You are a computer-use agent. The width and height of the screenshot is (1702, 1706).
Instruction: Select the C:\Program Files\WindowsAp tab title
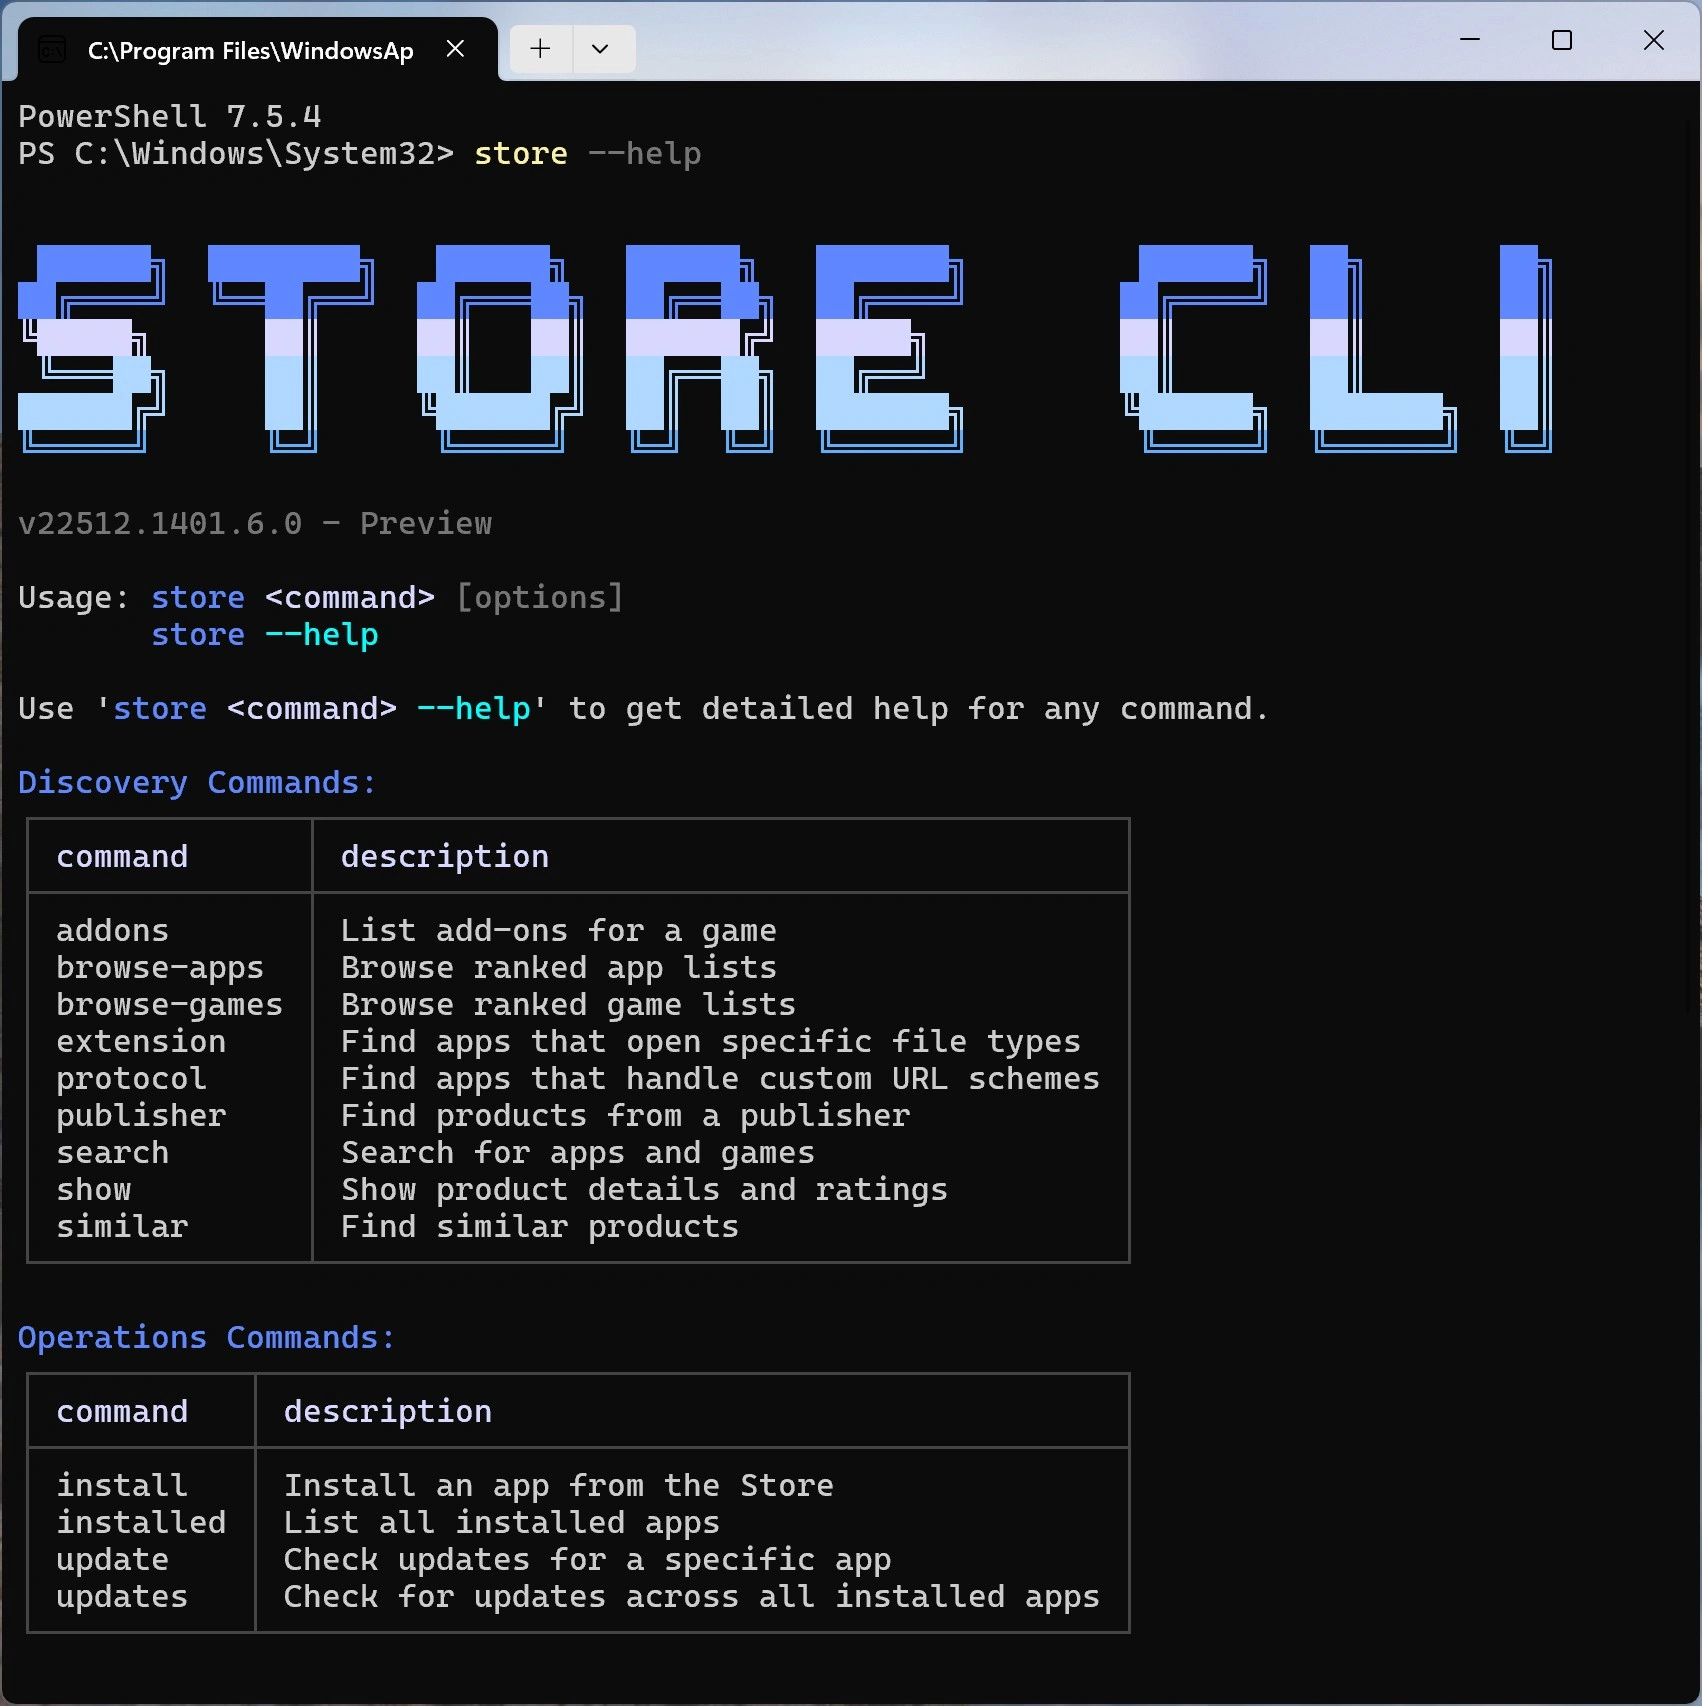click(250, 51)
